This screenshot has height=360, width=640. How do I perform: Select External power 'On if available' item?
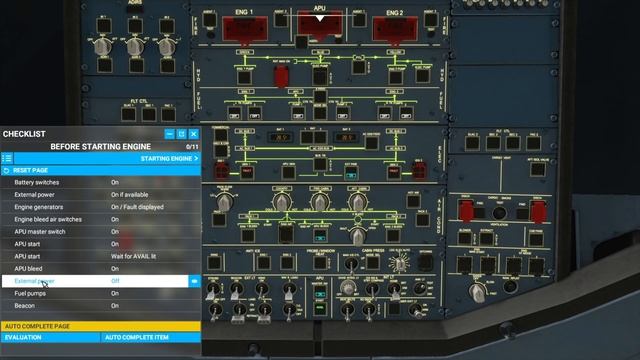(101, 195)
